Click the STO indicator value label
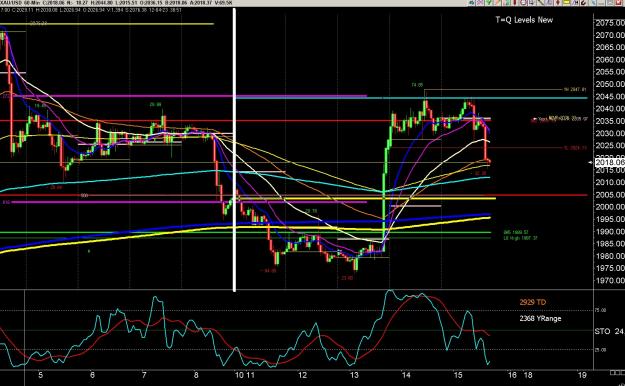Screen dimensions: 625x386 [609, 331]
